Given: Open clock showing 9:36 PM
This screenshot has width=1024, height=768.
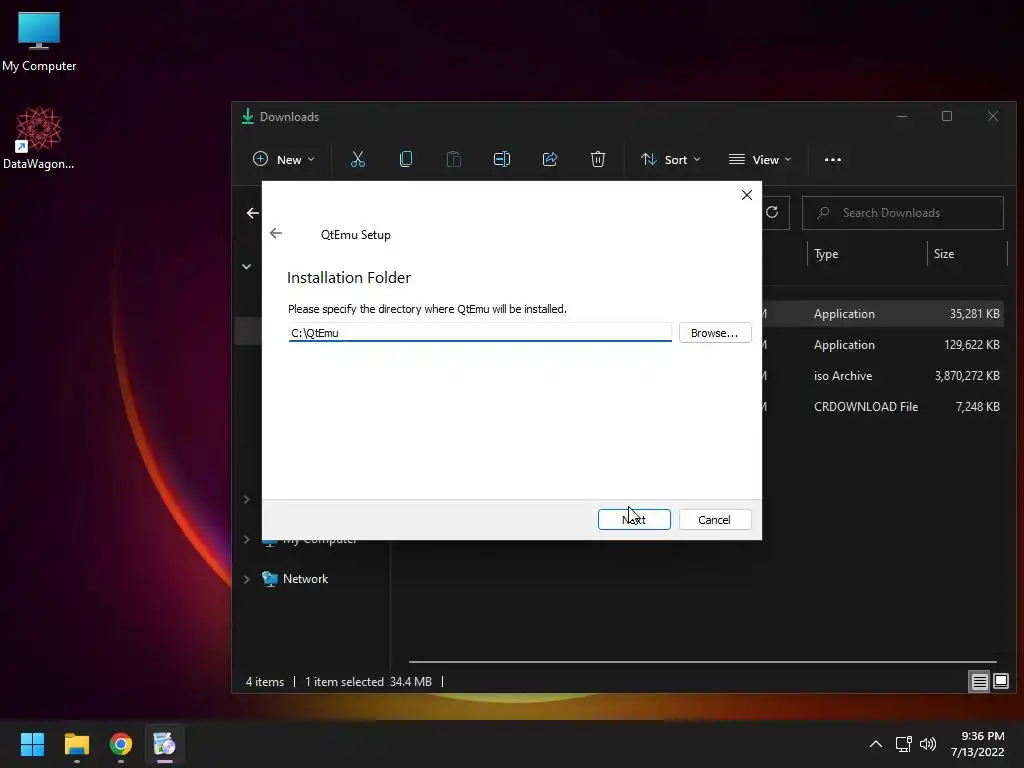Looking at the screenshot, I should click(978, 744).
